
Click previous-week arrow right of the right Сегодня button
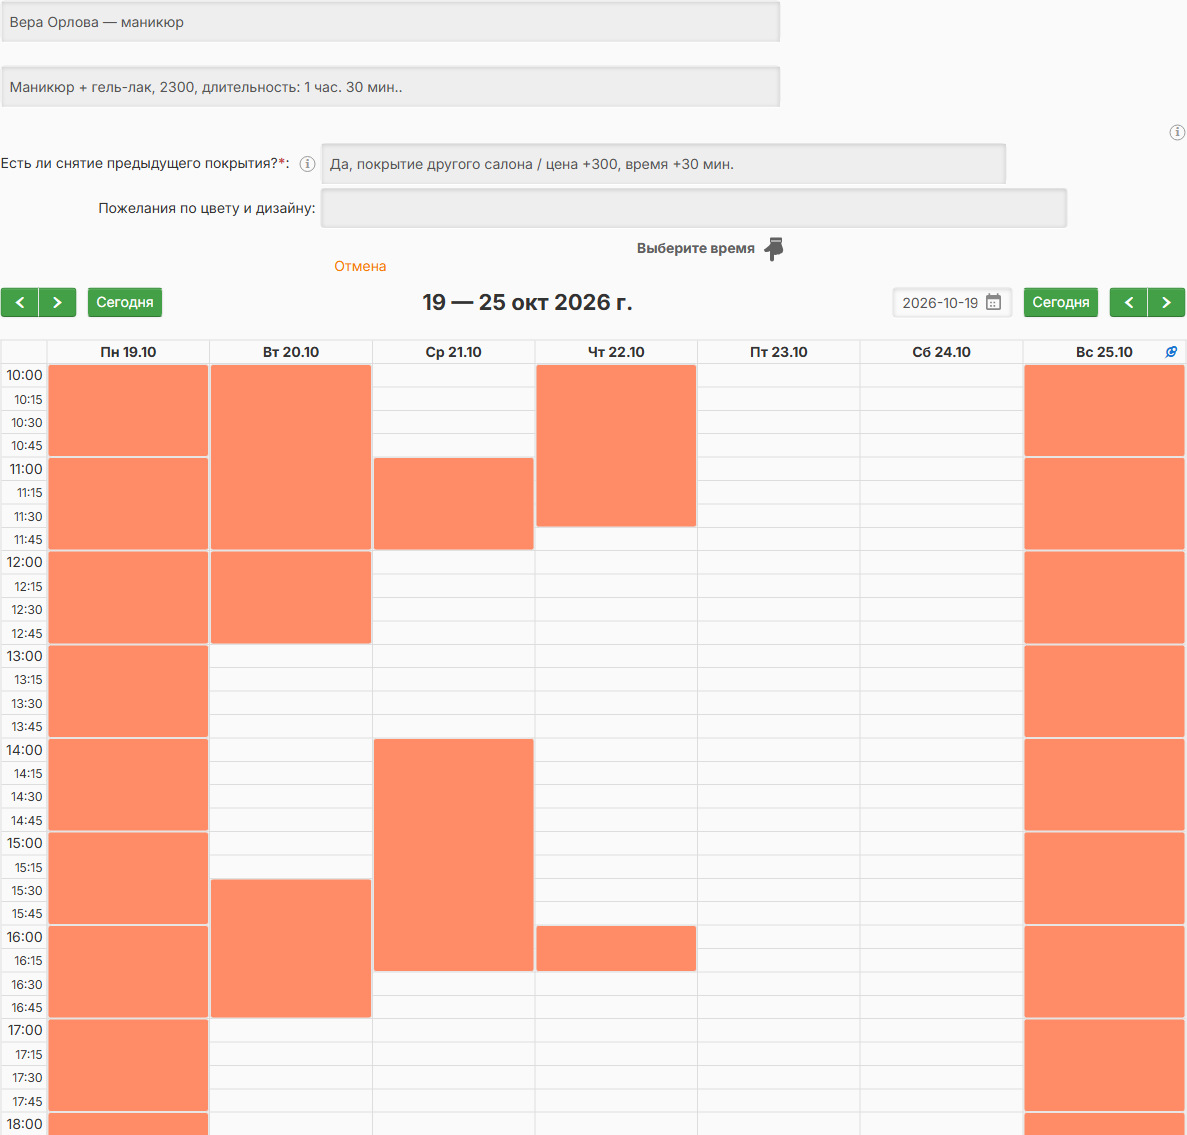1129,302
